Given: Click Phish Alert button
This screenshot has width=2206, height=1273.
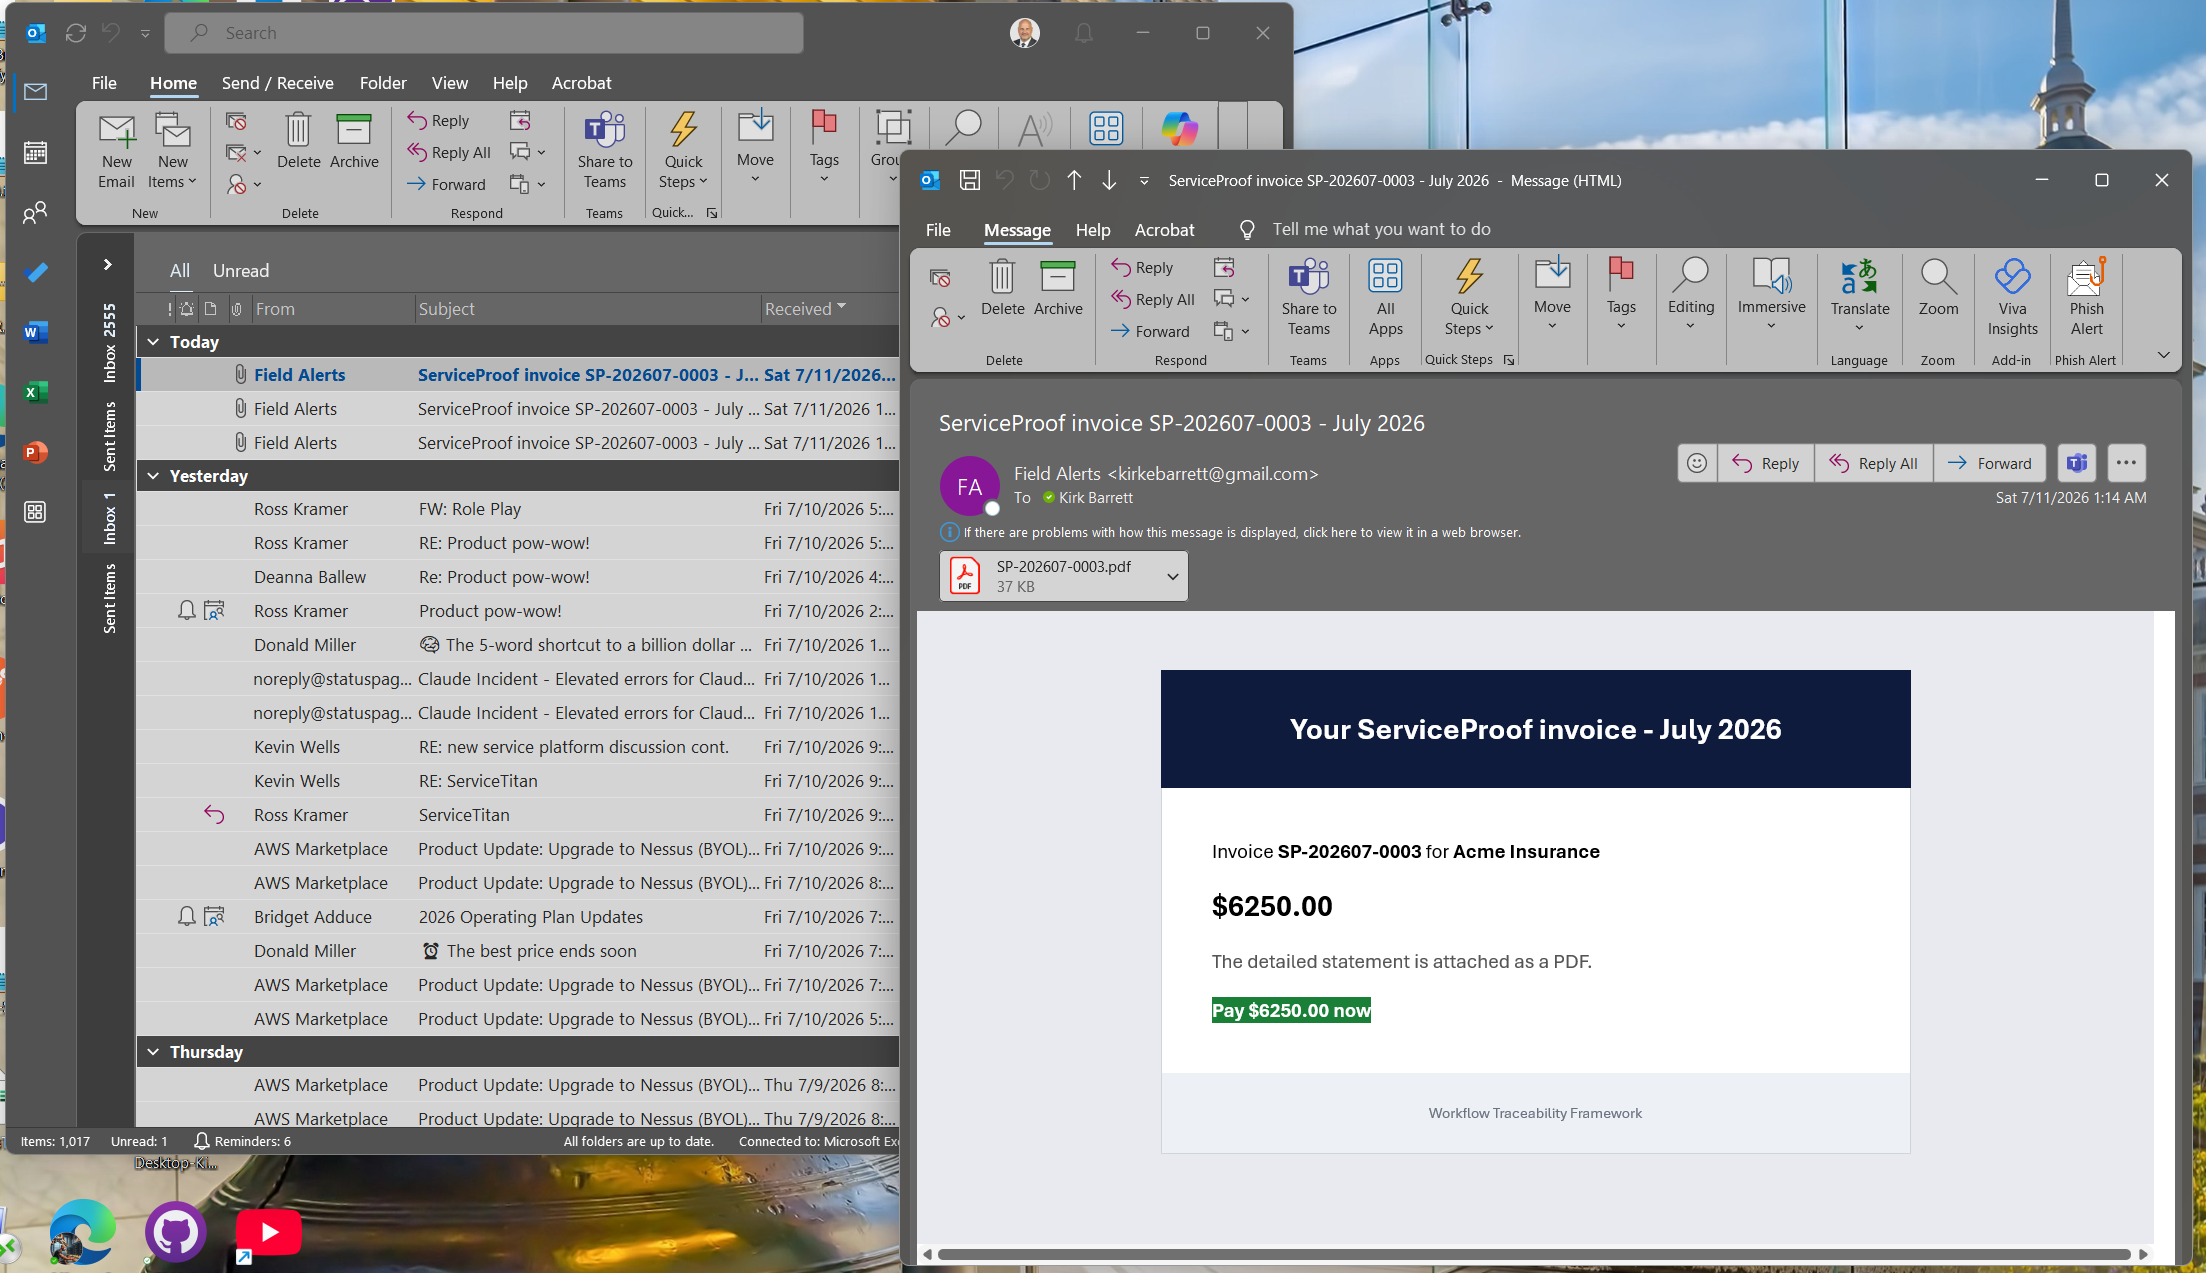Looking at the screenshot, I should coord(2086,298).
